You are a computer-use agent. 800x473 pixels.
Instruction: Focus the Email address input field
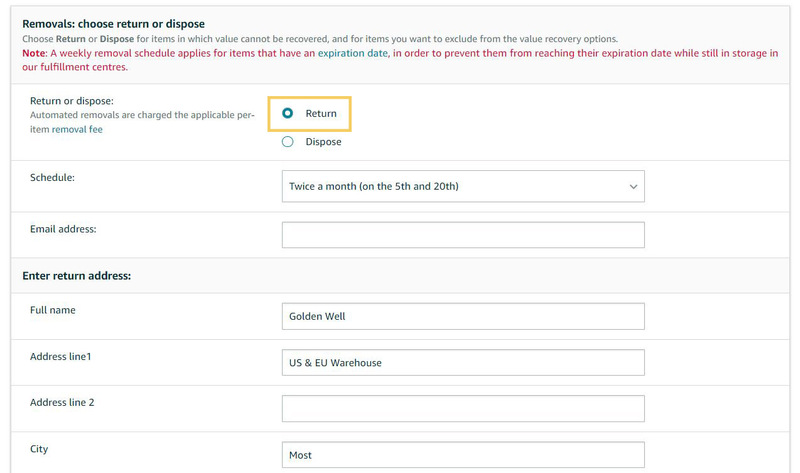463,235
